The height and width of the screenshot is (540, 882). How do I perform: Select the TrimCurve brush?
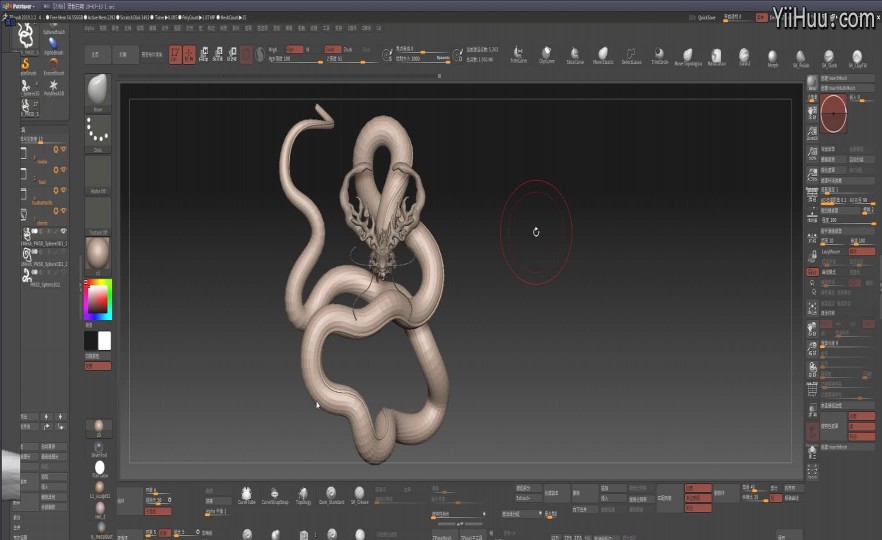click(518, 55)
